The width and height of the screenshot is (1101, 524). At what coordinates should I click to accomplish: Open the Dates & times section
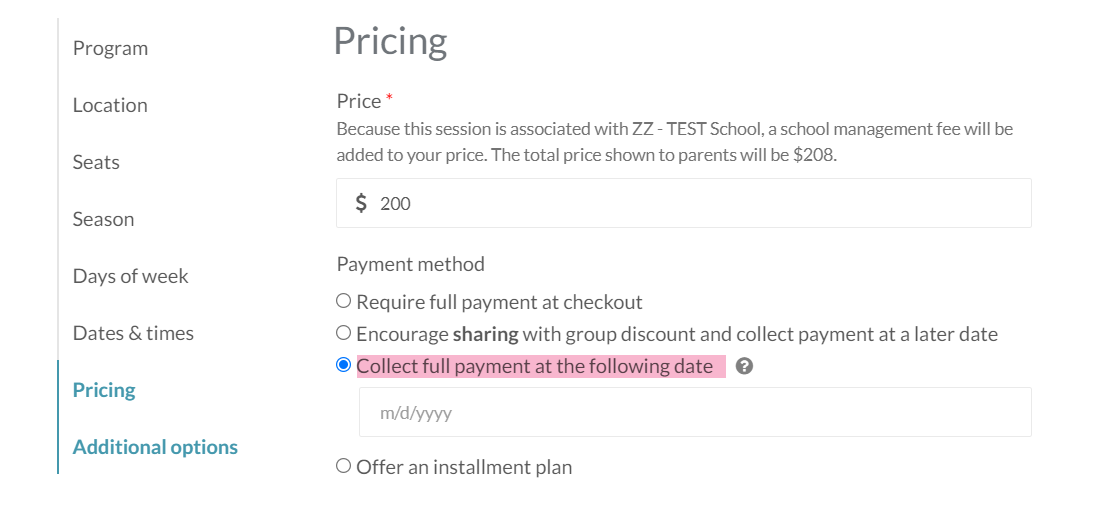[133, 333]
